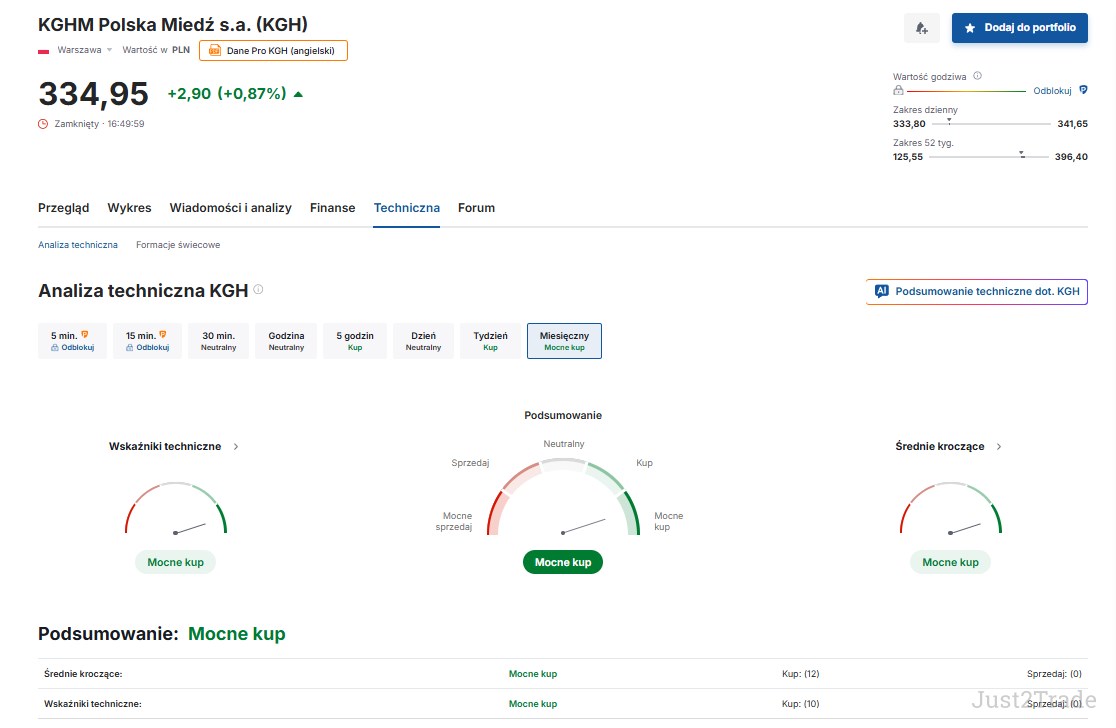Click the KGHM Polska Miedź s.a. (KGH) title
Screen dimensions: 1116x728
[x=173, y=24]
